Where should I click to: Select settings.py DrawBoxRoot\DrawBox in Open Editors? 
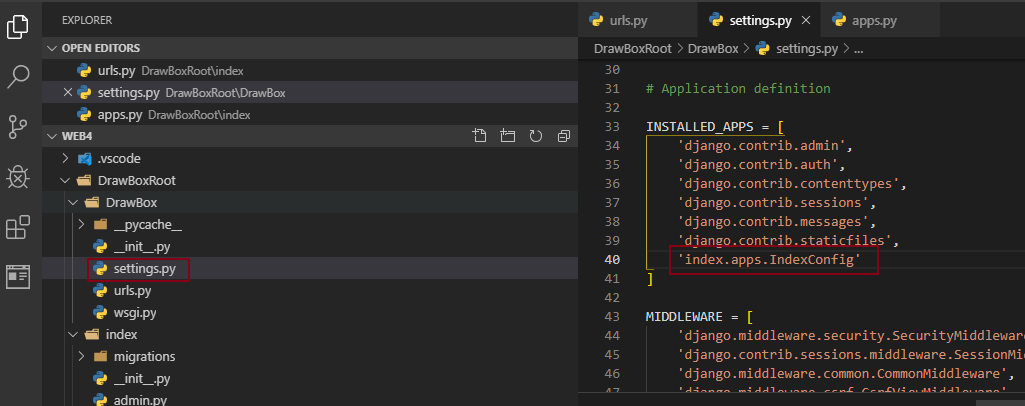[x=310, y=92]
